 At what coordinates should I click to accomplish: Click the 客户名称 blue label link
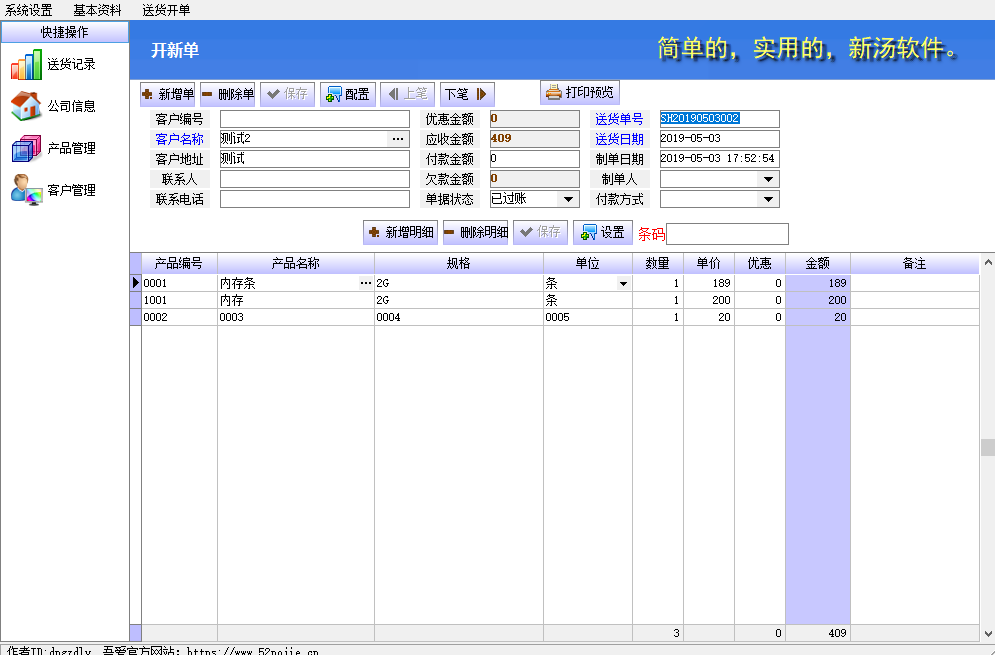[x=180, y=139]
